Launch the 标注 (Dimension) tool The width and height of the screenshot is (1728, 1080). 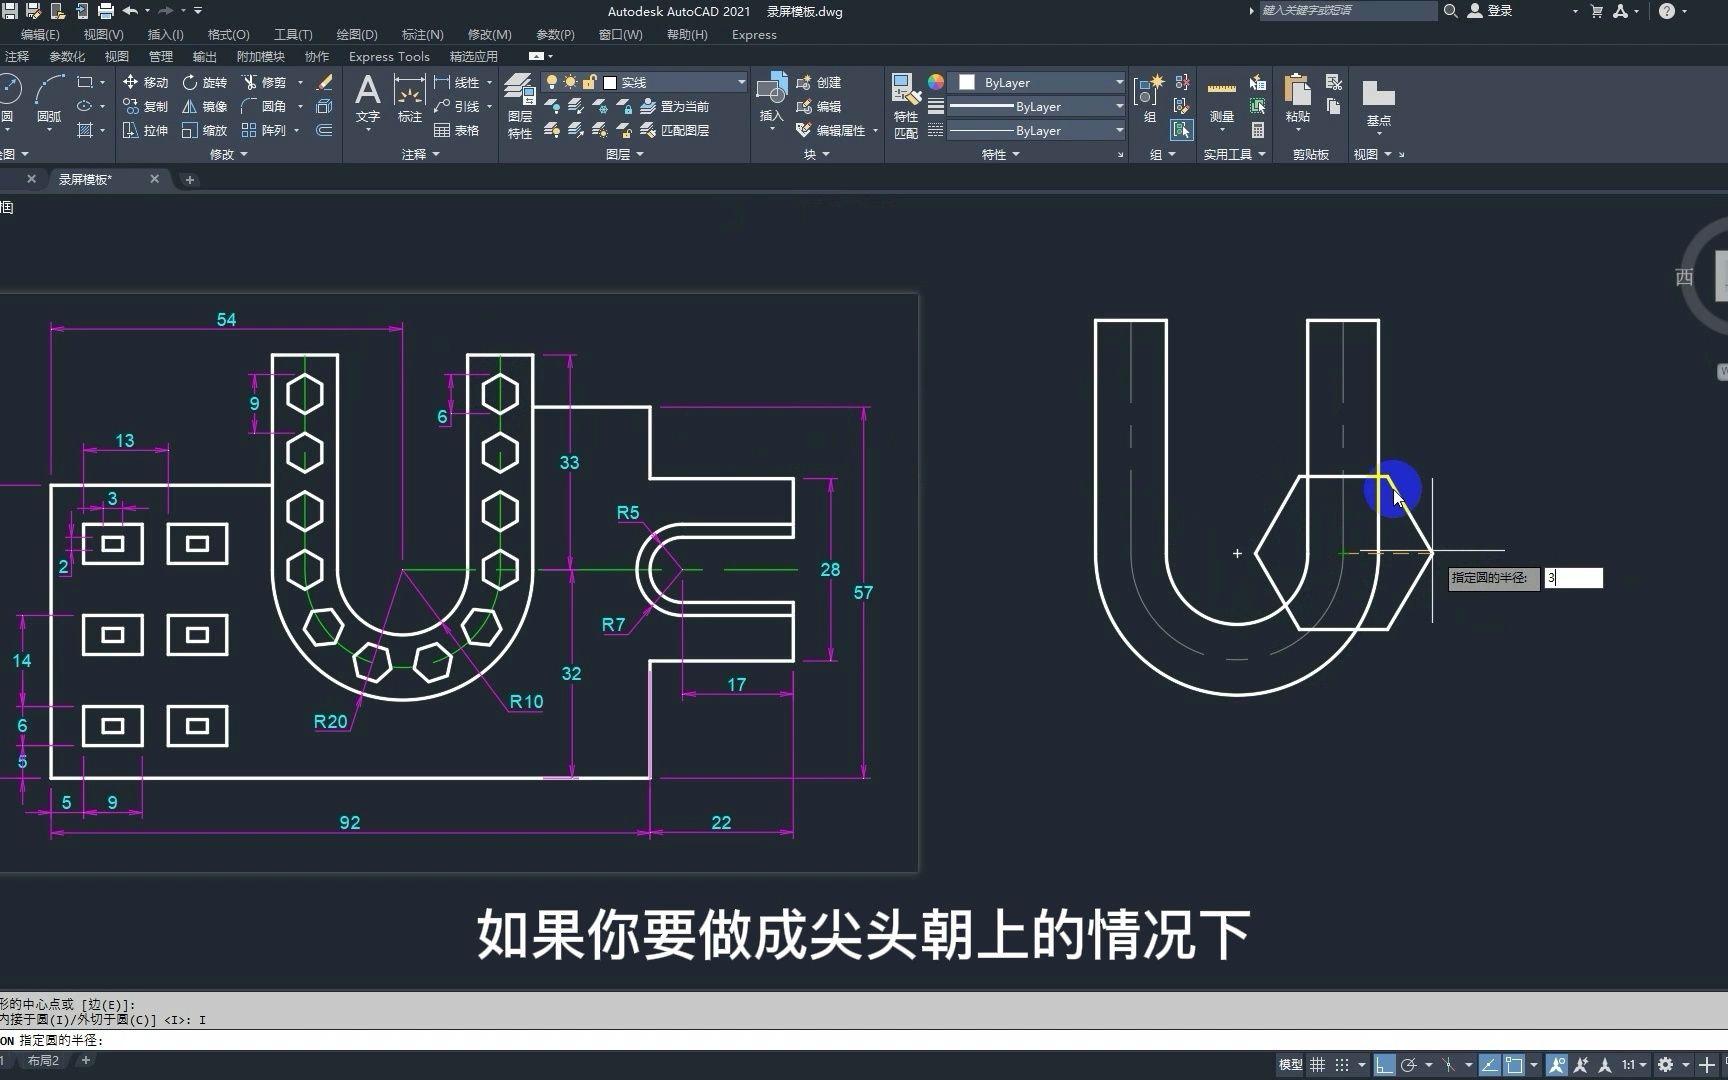(409, 95)
